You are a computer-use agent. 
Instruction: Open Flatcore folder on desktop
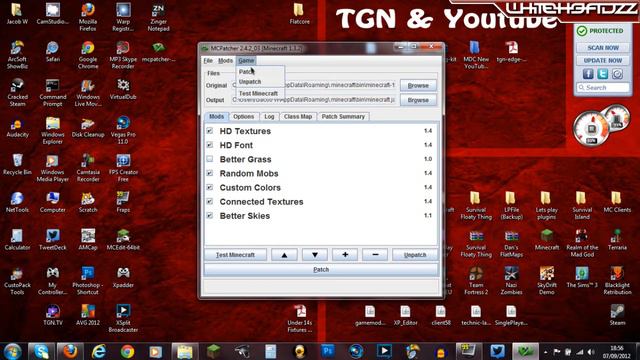click(299, 14)
